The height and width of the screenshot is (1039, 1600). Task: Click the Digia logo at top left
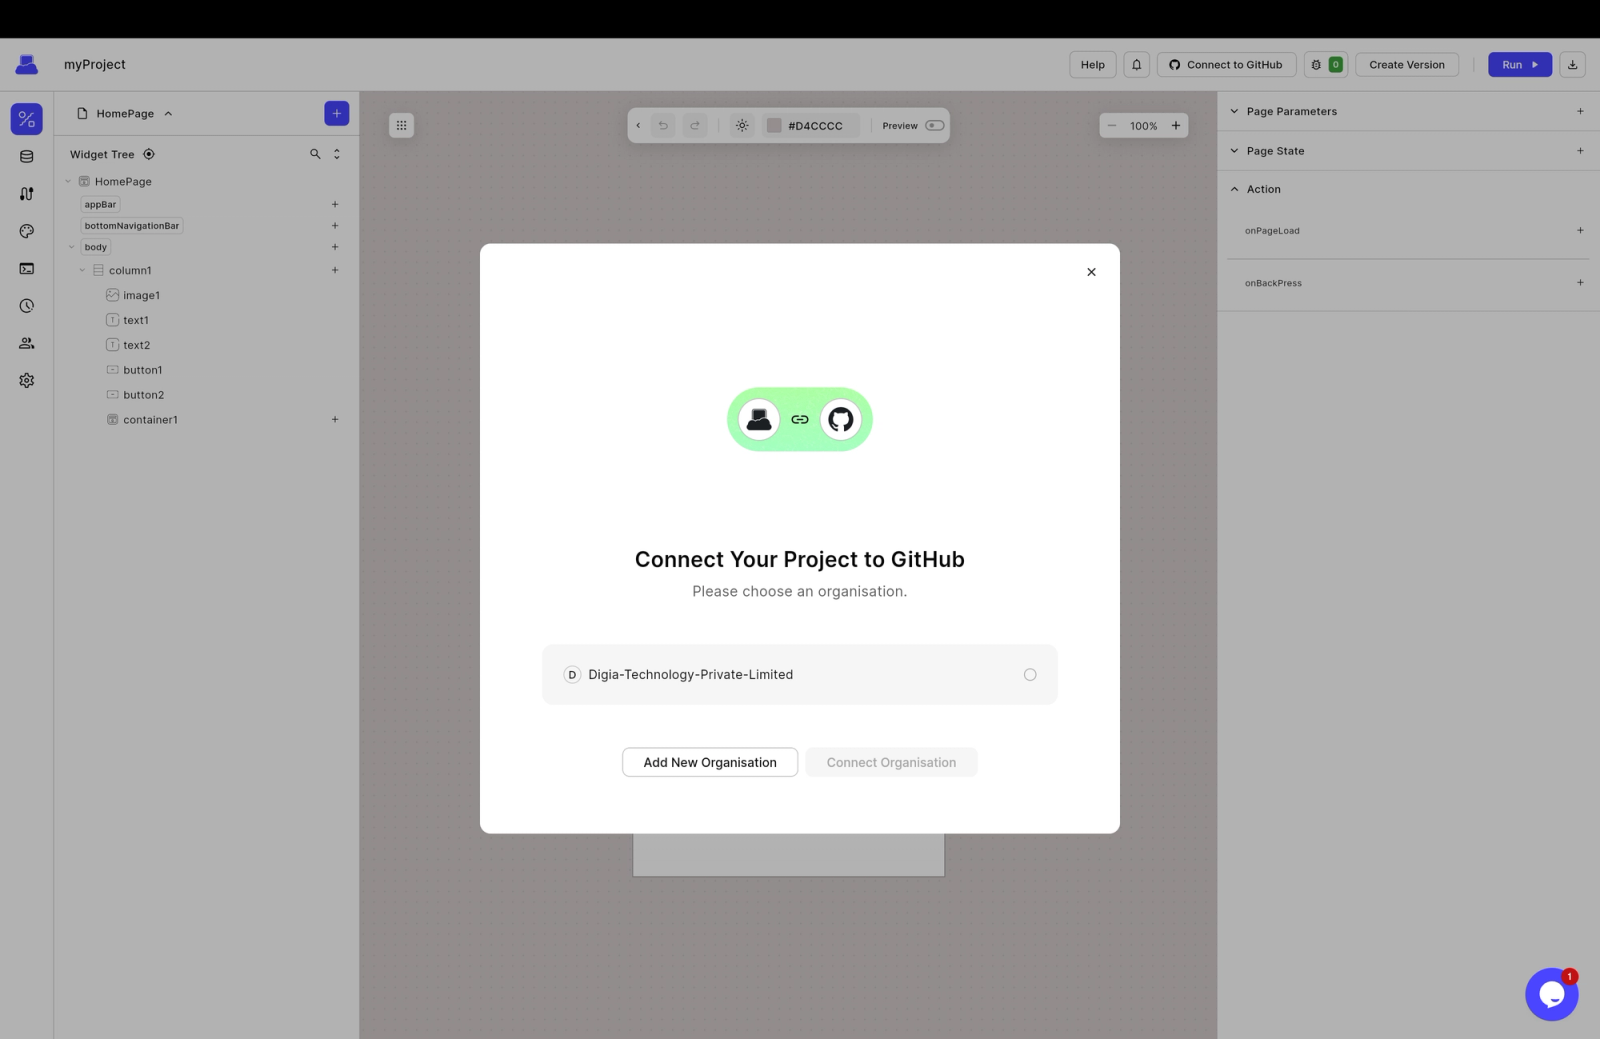point(27,65)
